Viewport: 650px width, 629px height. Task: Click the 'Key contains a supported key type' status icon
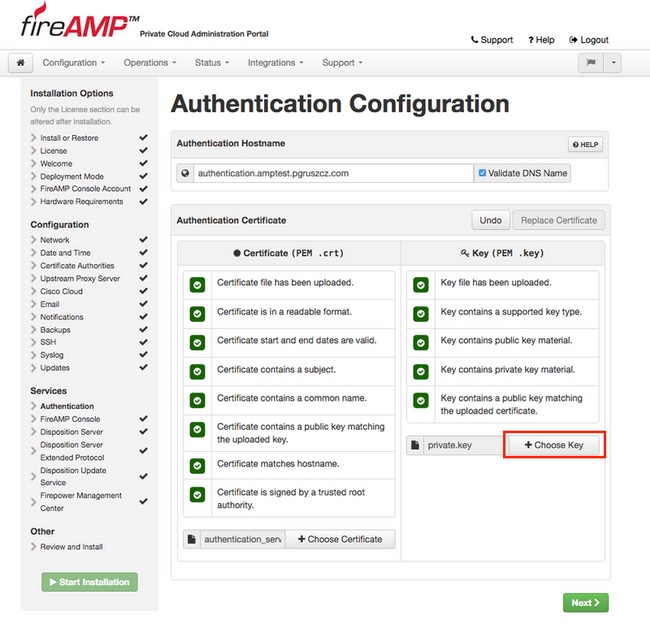pos(421,314)
